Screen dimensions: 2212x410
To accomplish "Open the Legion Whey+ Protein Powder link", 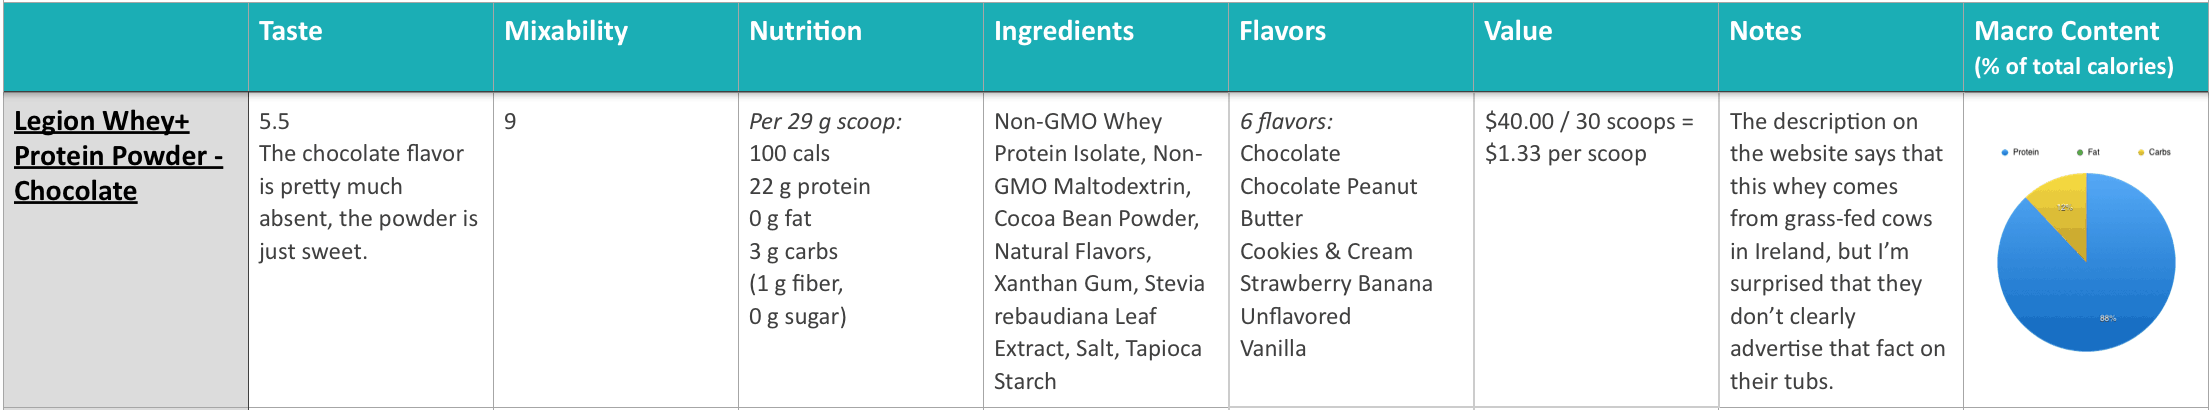I will [118, 156].
